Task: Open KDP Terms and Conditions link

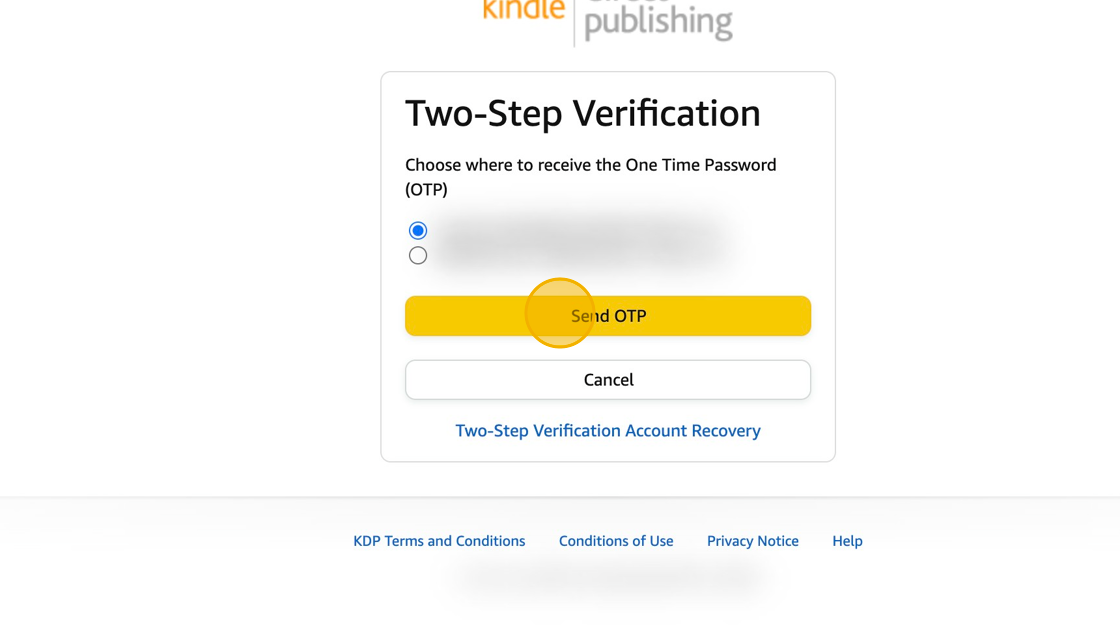Action: click(x=439, y=541)
